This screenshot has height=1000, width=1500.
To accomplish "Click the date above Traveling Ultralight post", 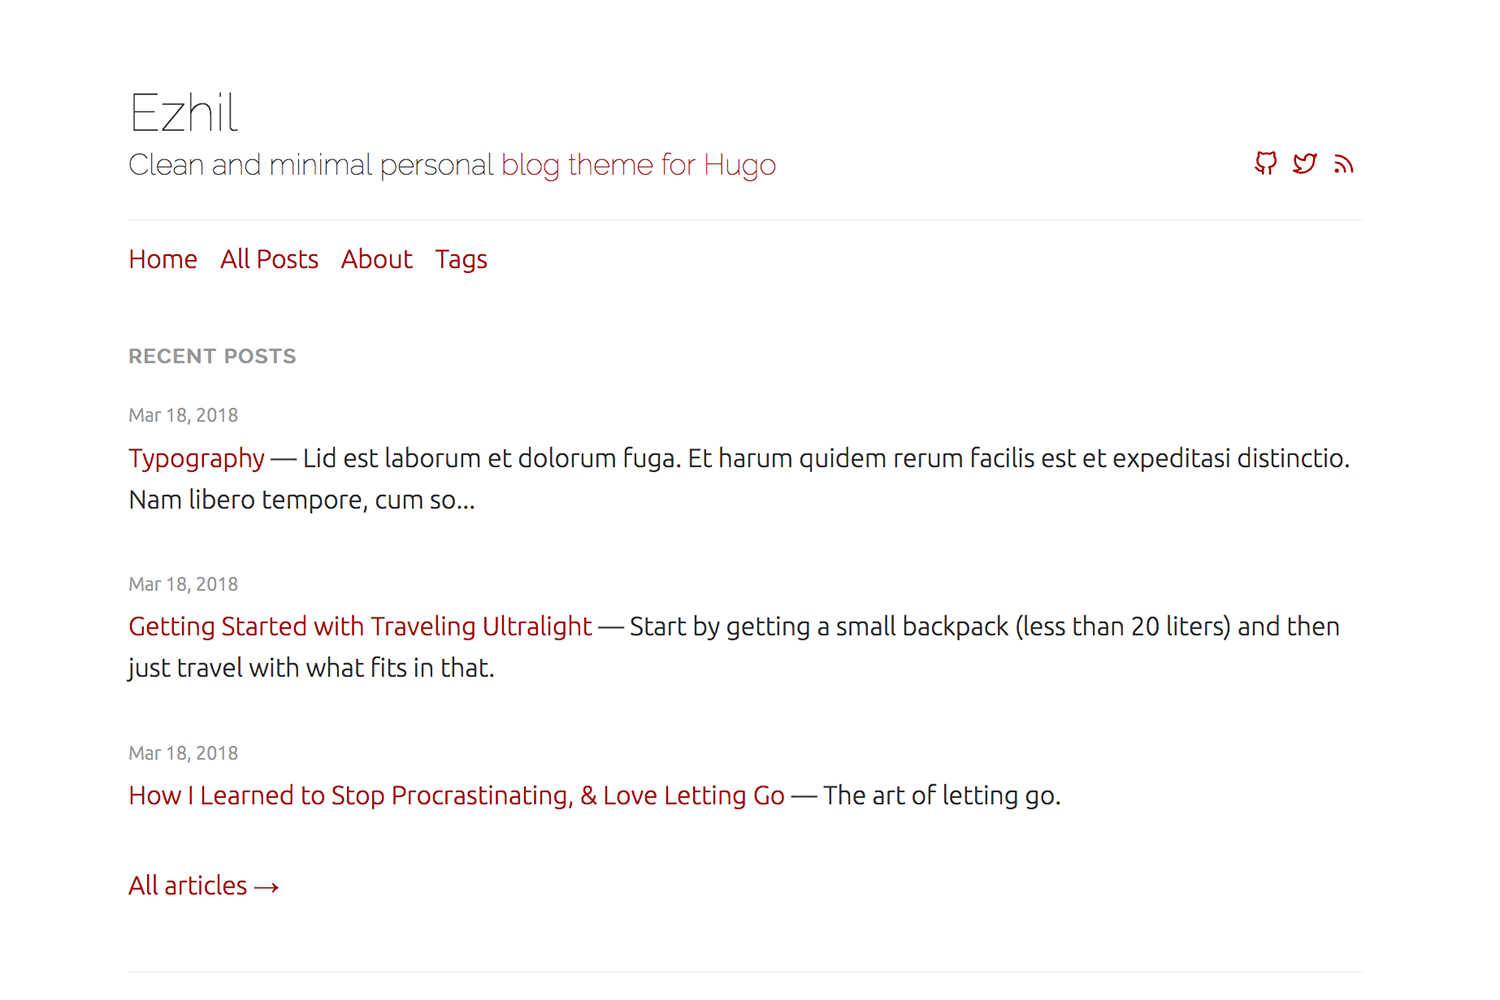I will pos(183,584).
